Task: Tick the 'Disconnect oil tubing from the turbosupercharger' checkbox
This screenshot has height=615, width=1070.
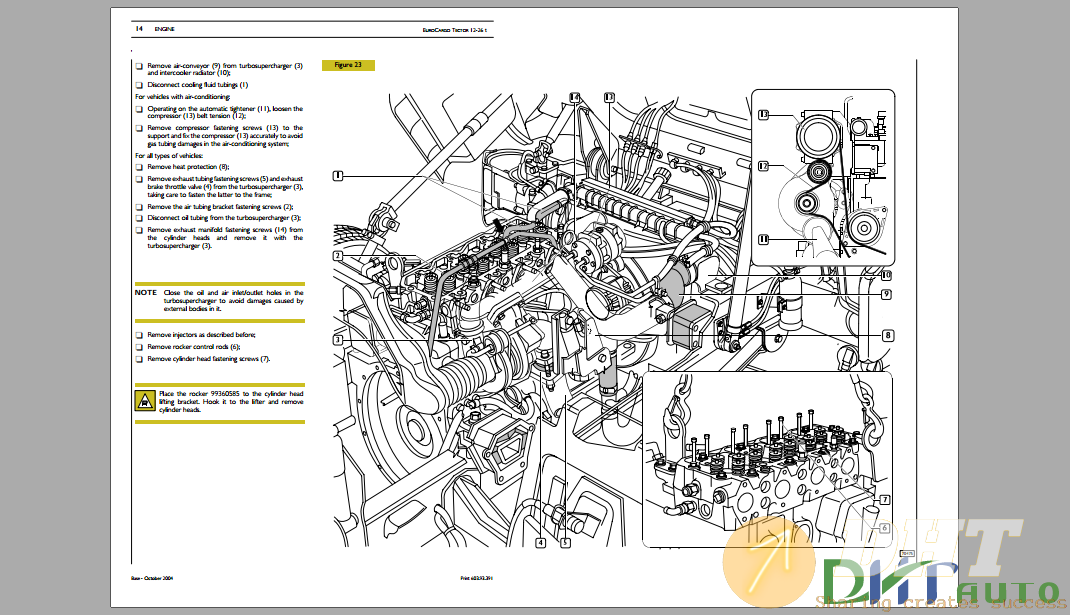Action: (x=139, y=218)
